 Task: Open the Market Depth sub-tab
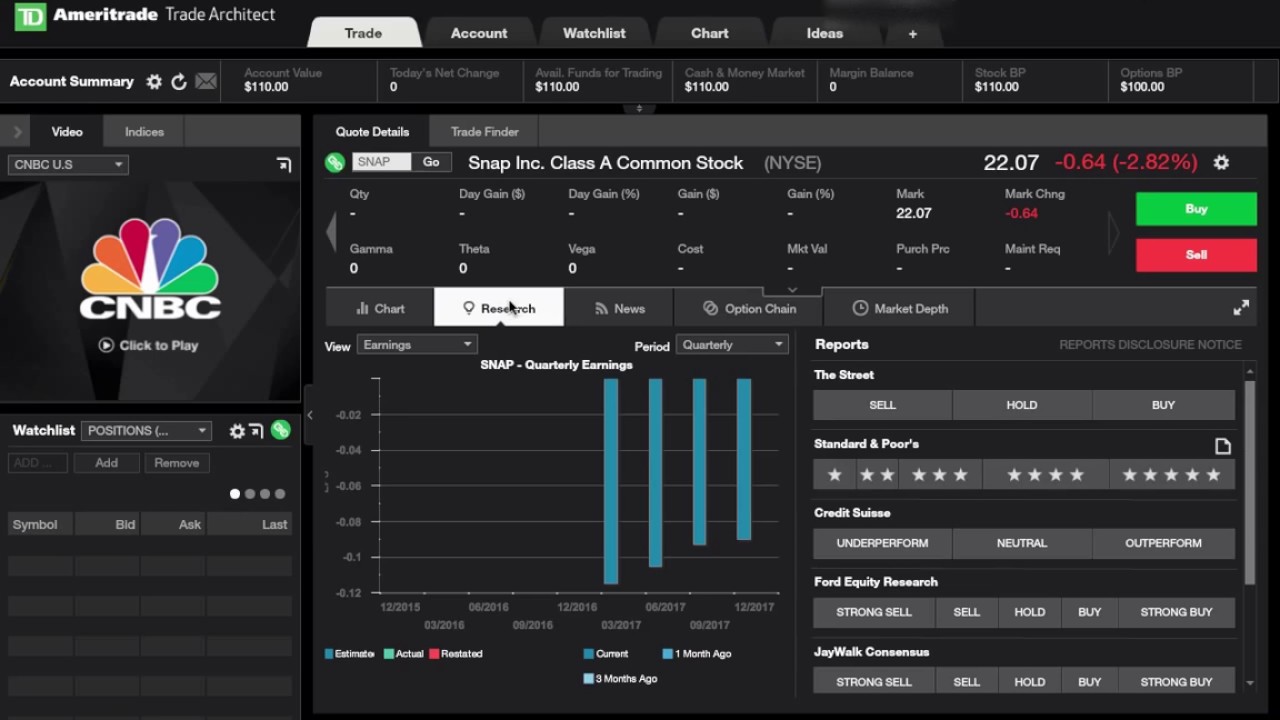pos(899,308)
